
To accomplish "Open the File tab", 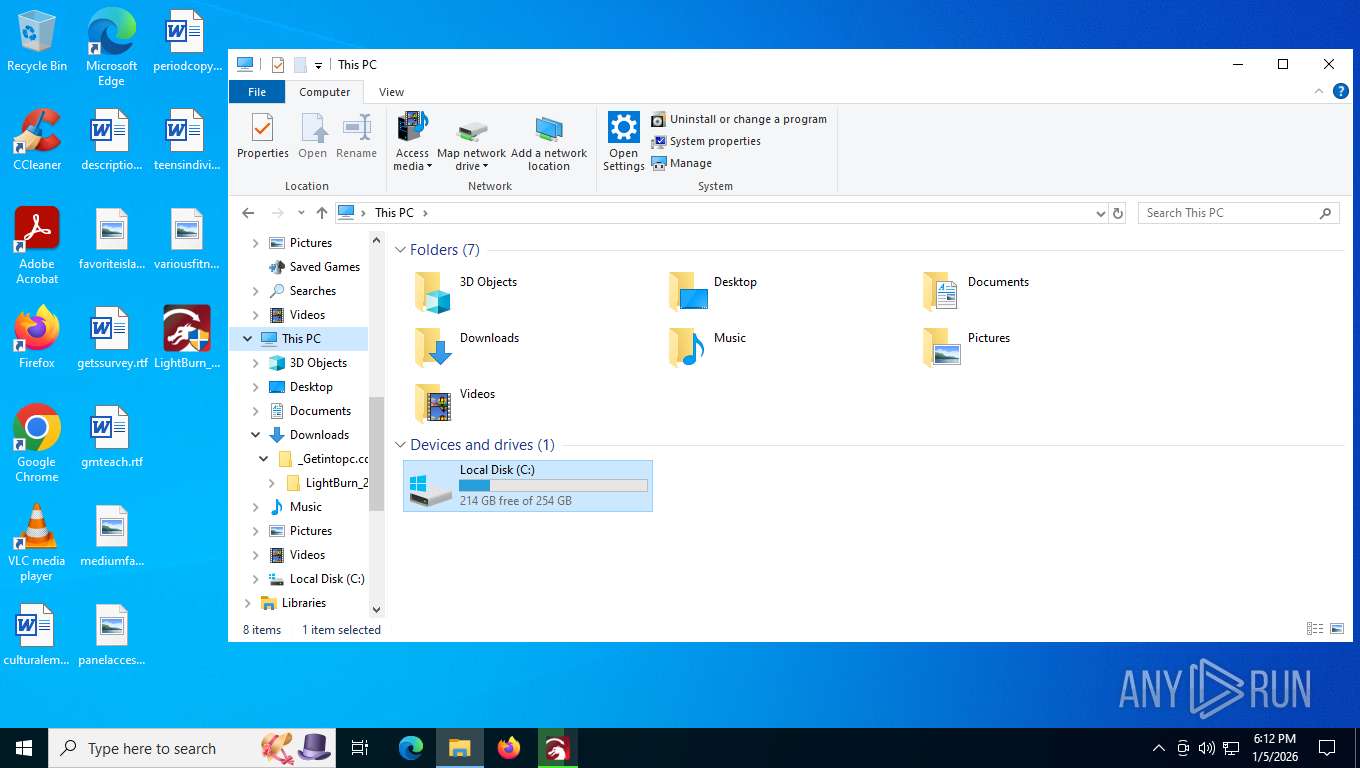I will (x=257, y=92).
